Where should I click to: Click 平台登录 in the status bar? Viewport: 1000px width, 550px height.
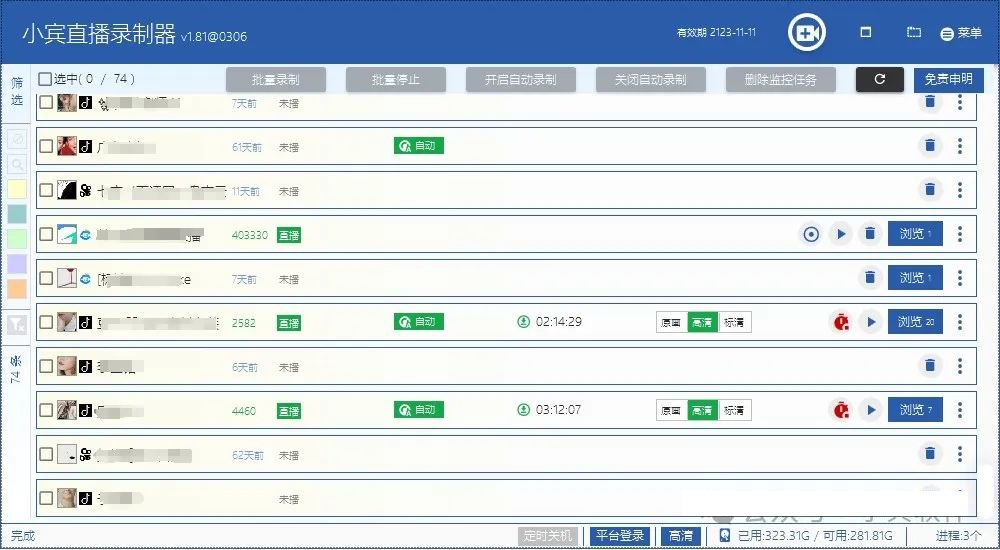(619, 536)
